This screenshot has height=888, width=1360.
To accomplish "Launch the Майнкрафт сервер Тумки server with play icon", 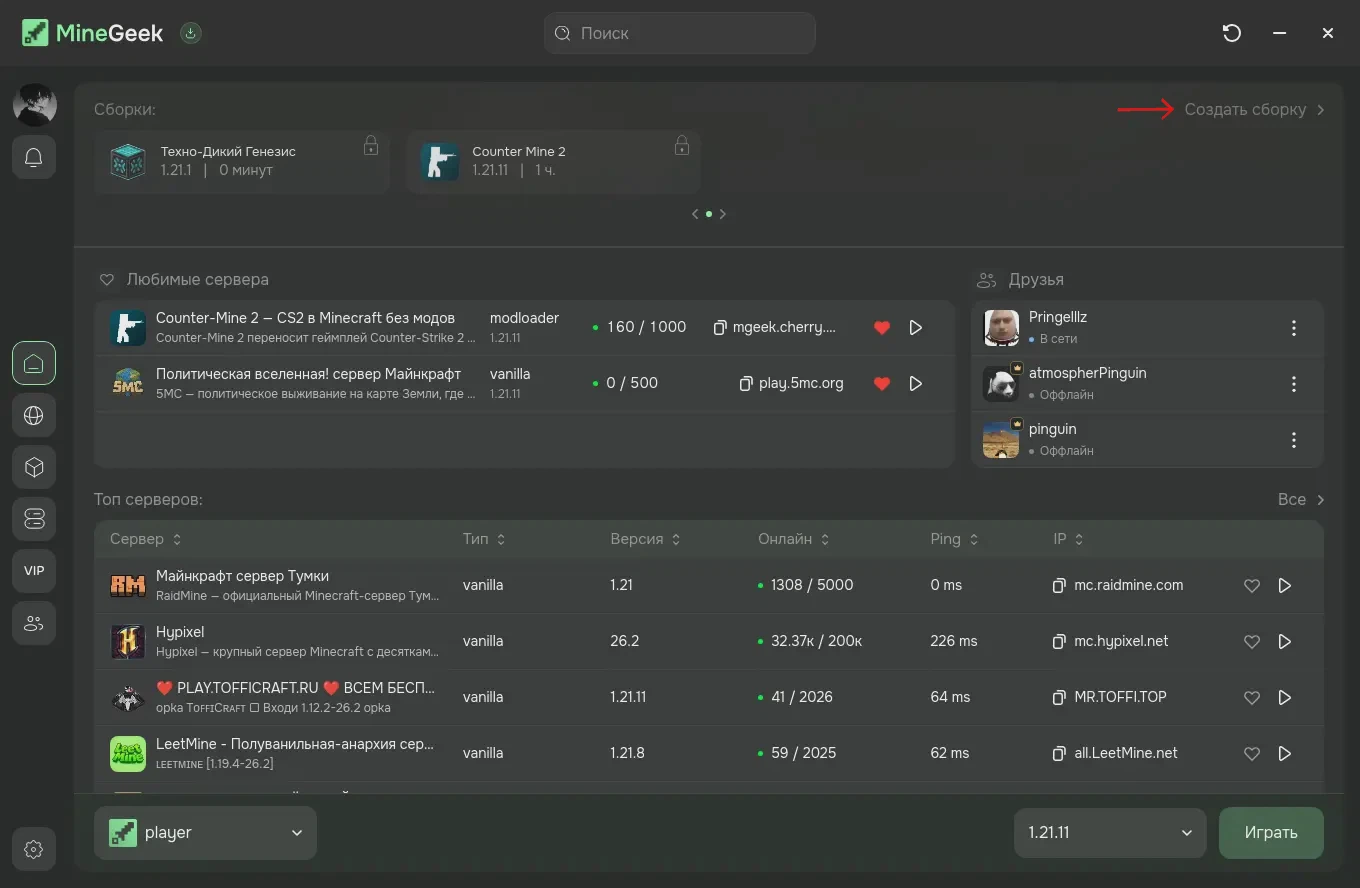I will [x=1286, y=585].
